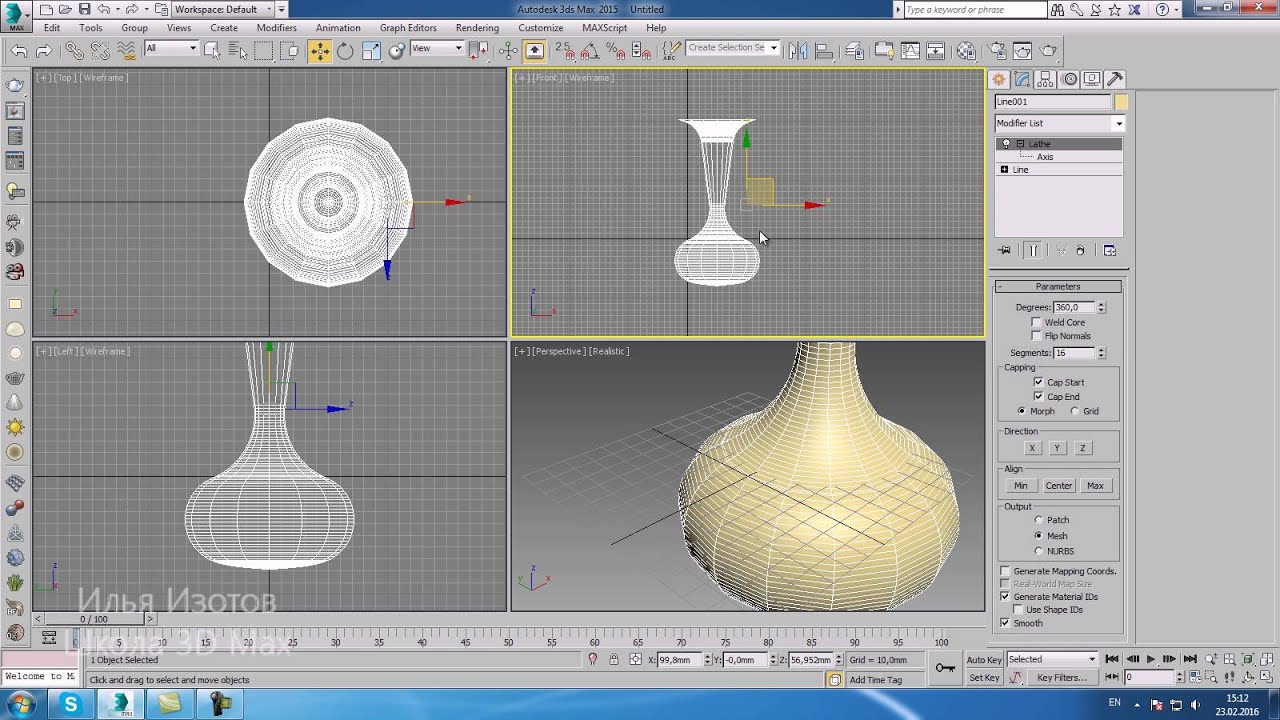
Task: Click the Line001 object color swatch
Action: (1121, 102)
